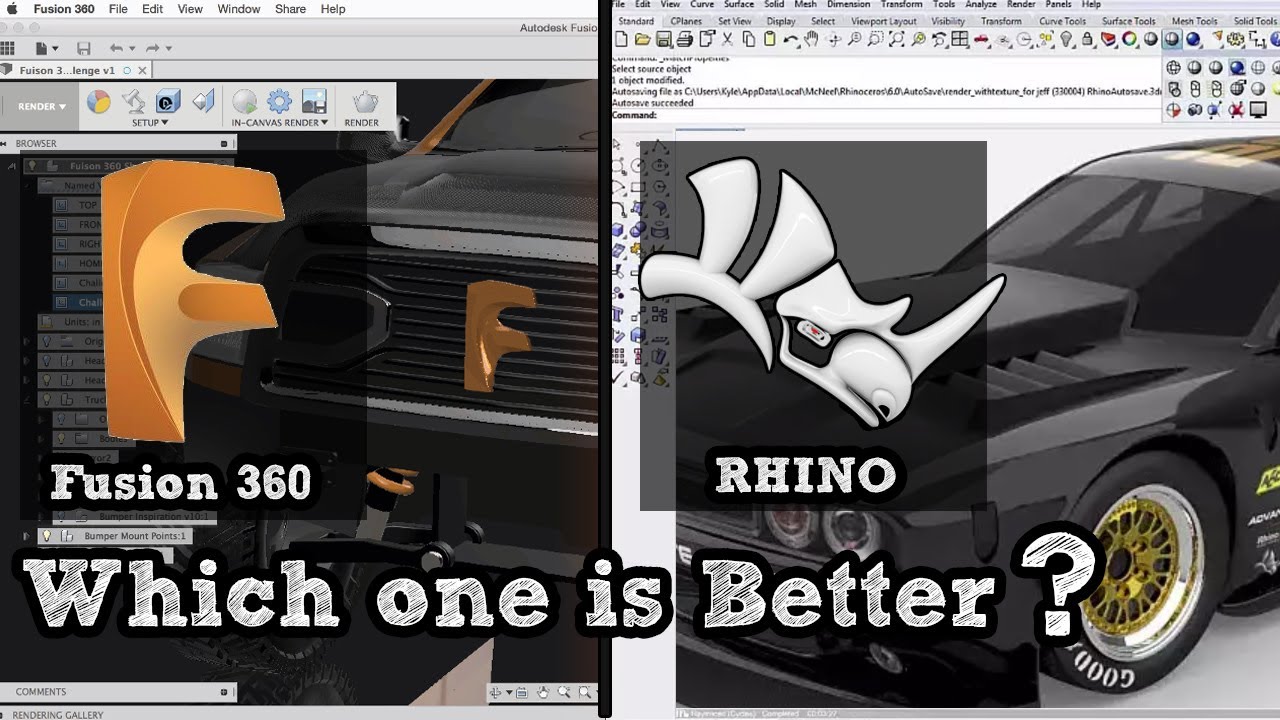
Task: Select the Texture Map Controls icon
Action: pyautogui.click(x=203, y=101)
